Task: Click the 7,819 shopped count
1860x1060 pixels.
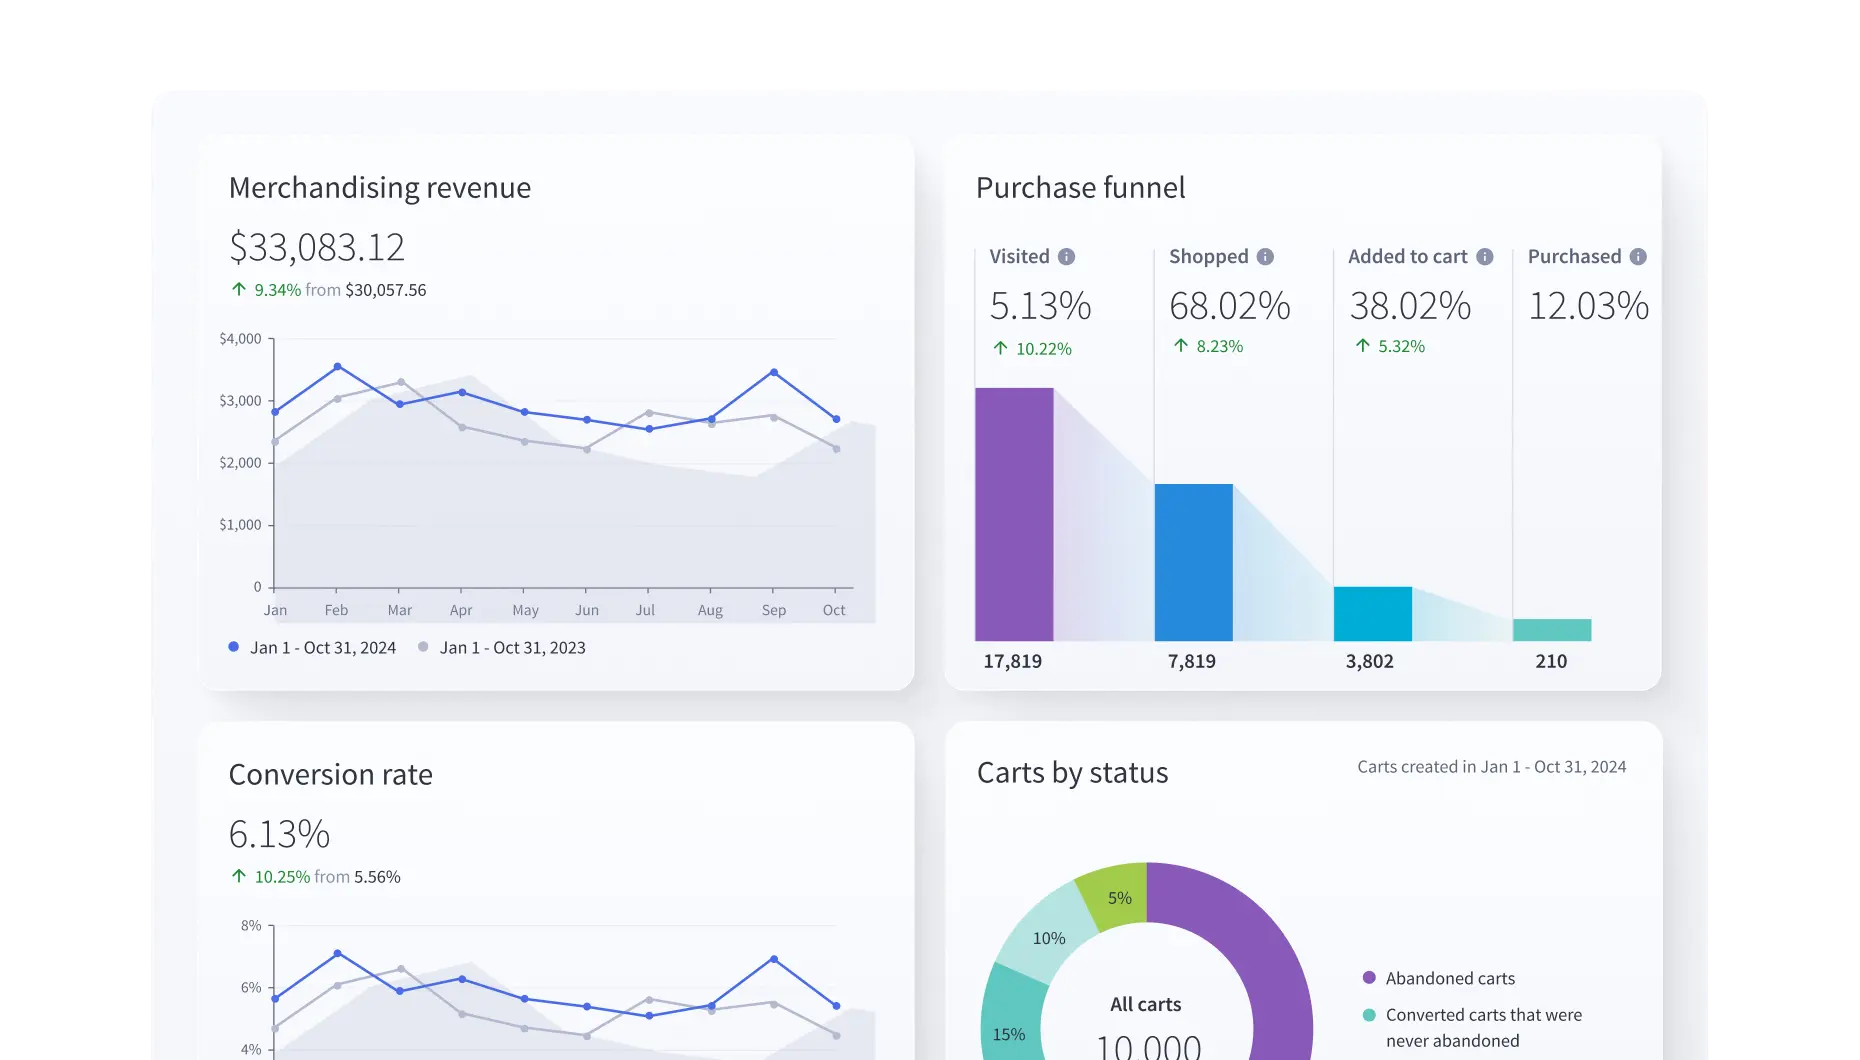Action: pyautogui.click(x=1192, y=661)
